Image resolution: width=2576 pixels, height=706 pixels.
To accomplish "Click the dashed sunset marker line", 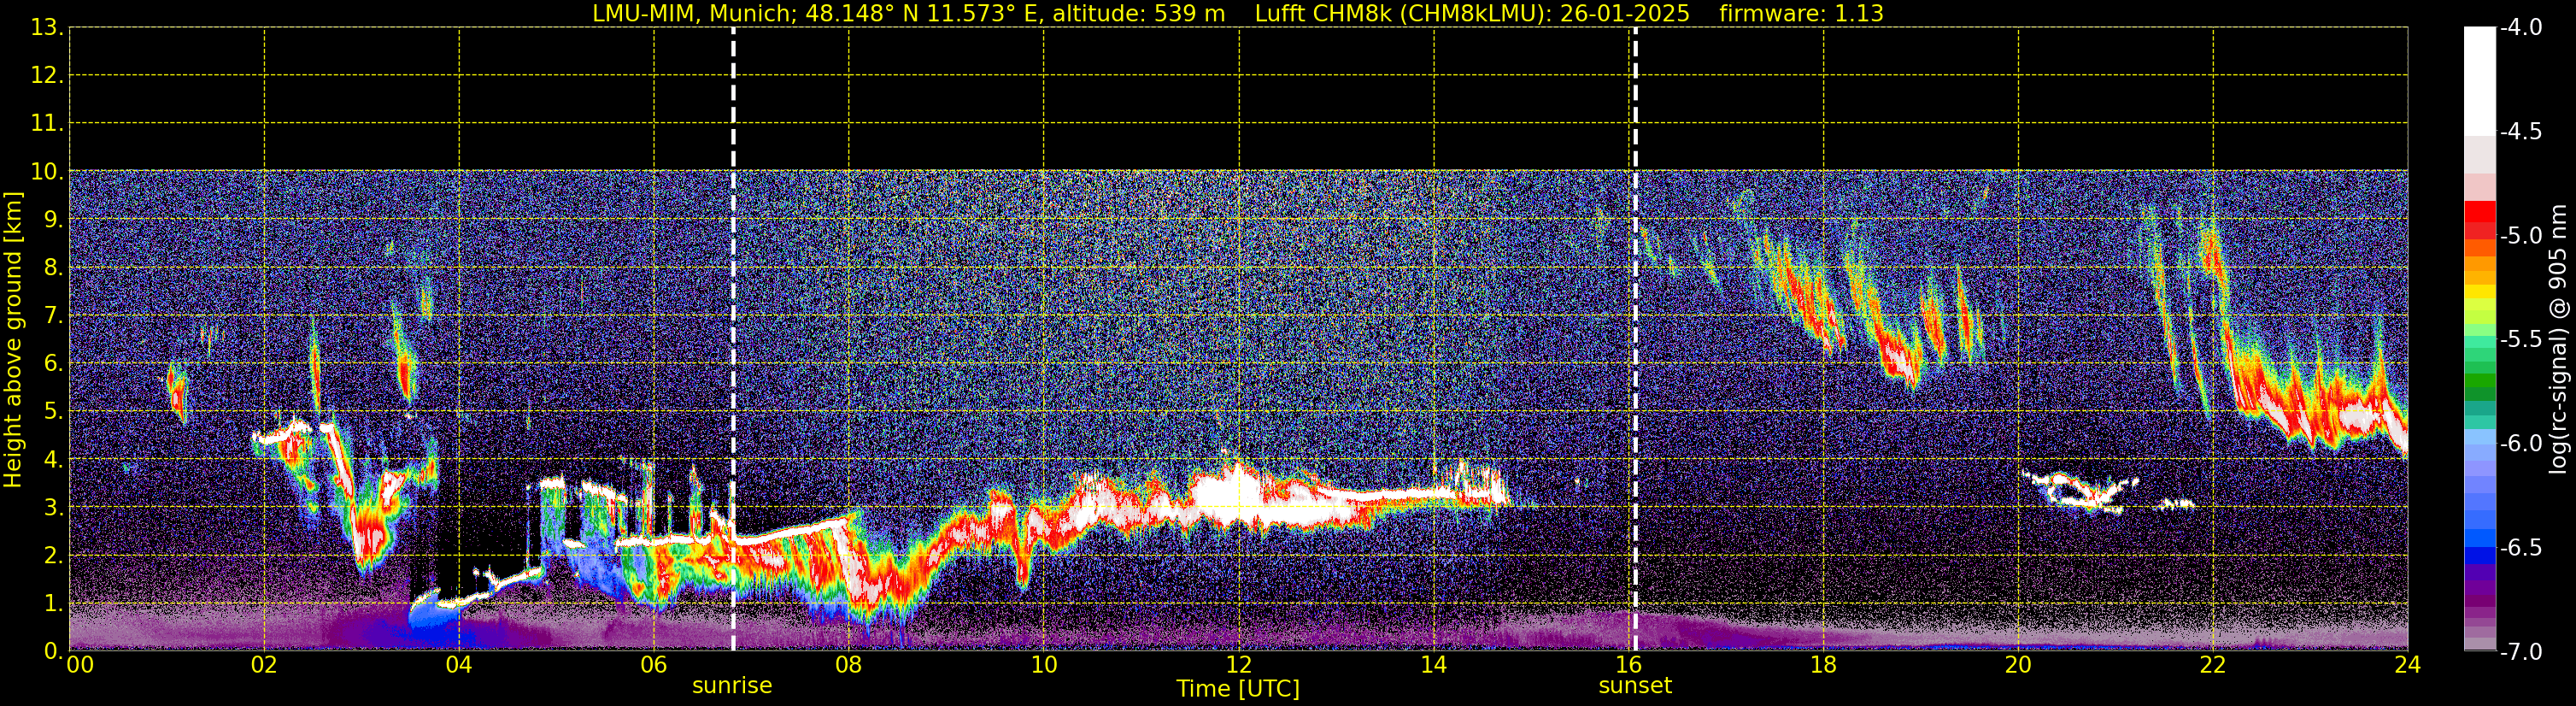I will pyautogui.click(x=1635, y=340).
